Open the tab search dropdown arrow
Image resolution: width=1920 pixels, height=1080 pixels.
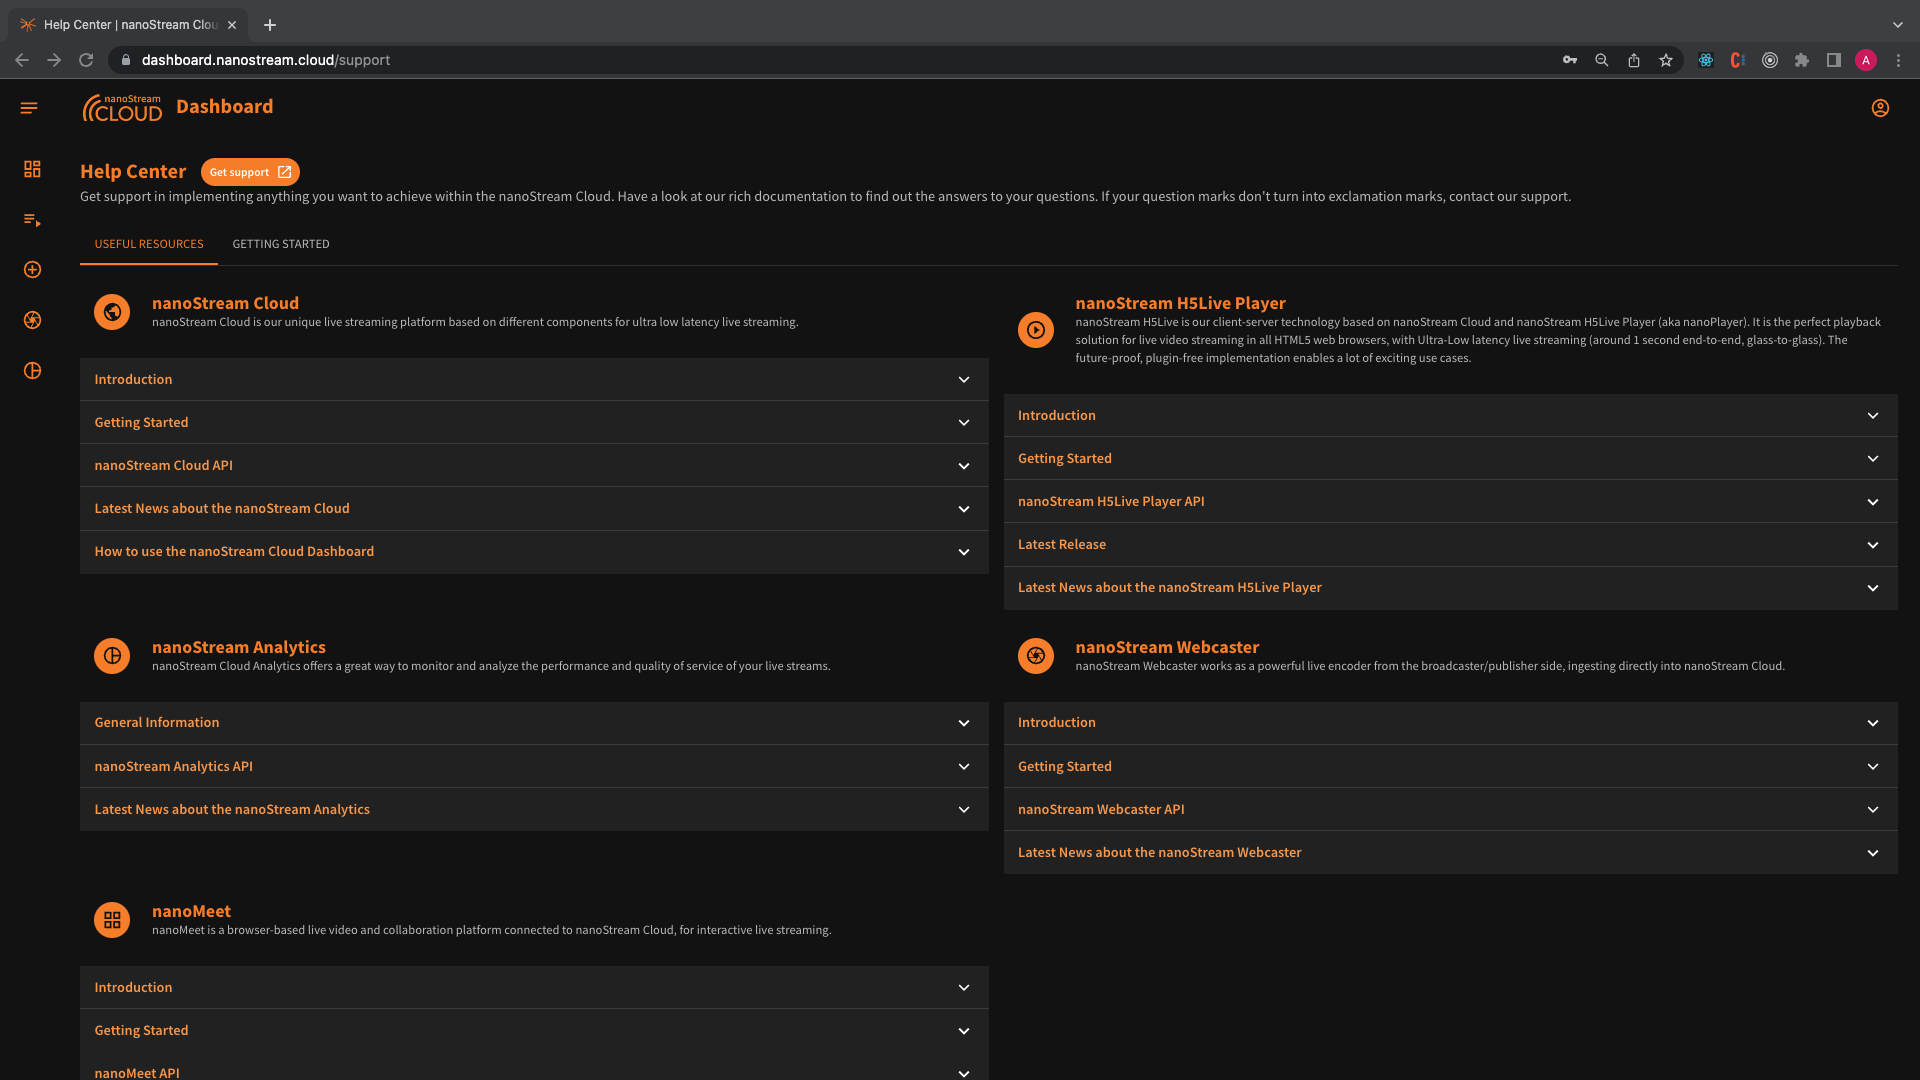point(1897,25)
